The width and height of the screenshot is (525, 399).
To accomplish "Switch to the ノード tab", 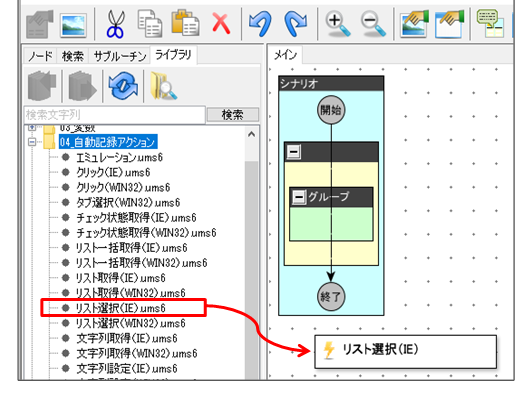I will (x=40, y=56).
